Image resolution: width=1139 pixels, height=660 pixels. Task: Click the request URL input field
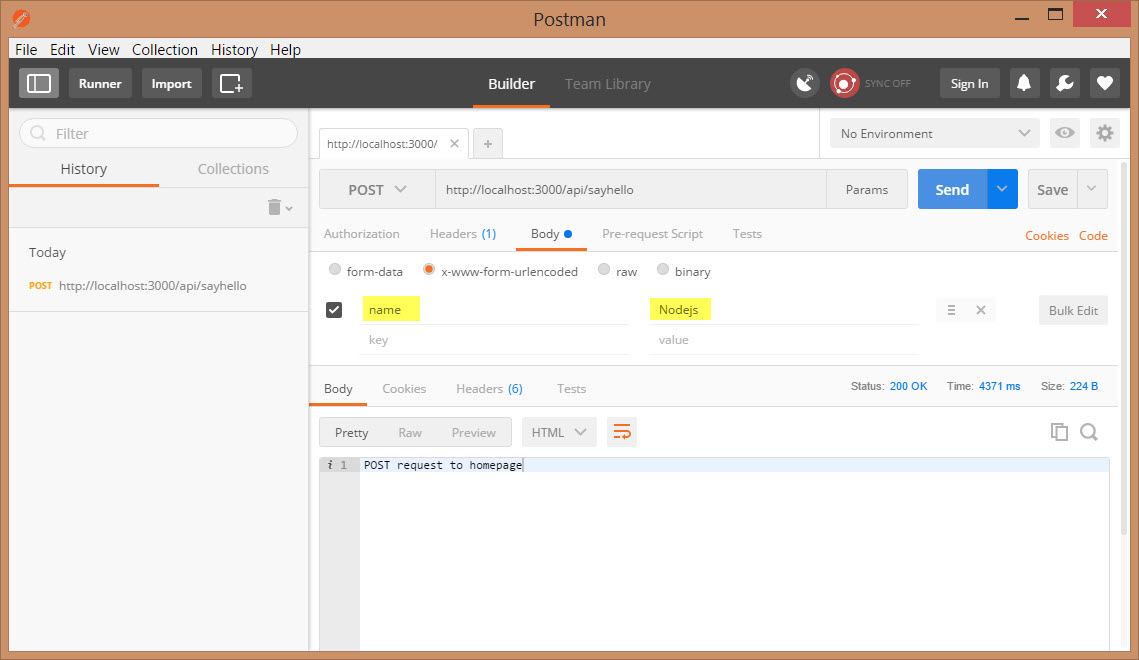click(x=631, y=190)
